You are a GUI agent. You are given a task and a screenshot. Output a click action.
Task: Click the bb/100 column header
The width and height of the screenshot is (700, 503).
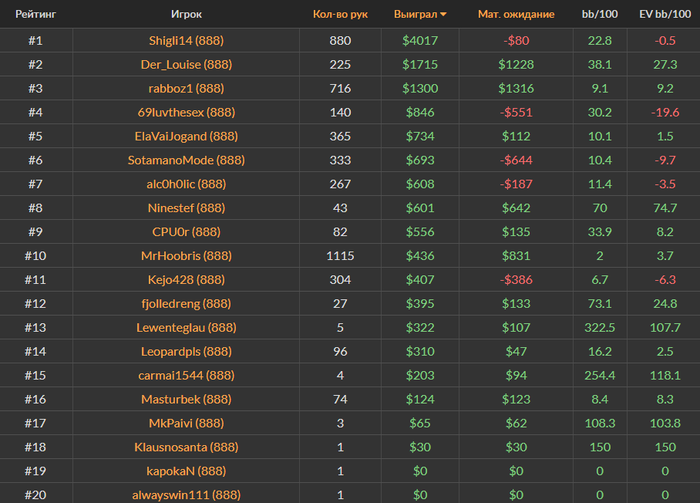599,15
